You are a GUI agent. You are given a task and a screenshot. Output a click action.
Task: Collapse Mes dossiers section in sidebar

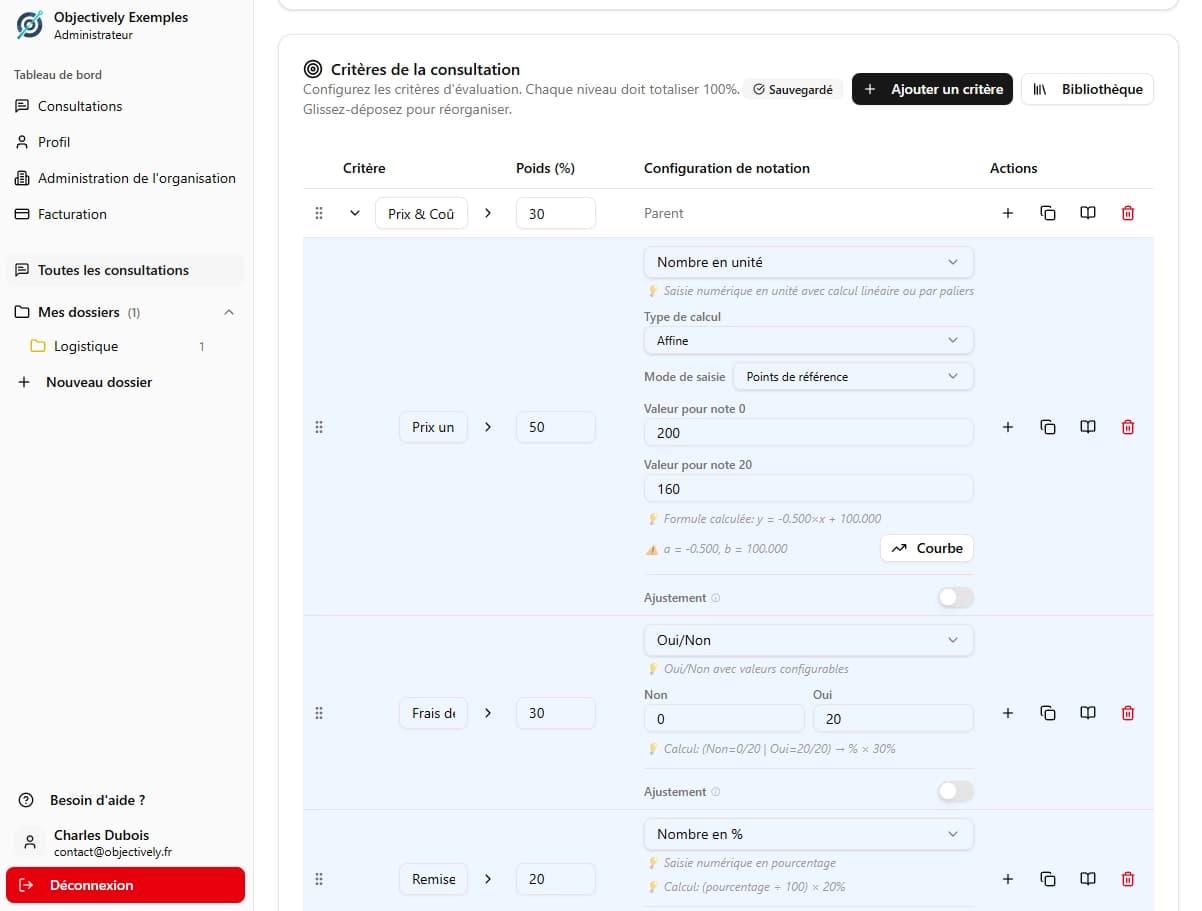click(229, 312)
